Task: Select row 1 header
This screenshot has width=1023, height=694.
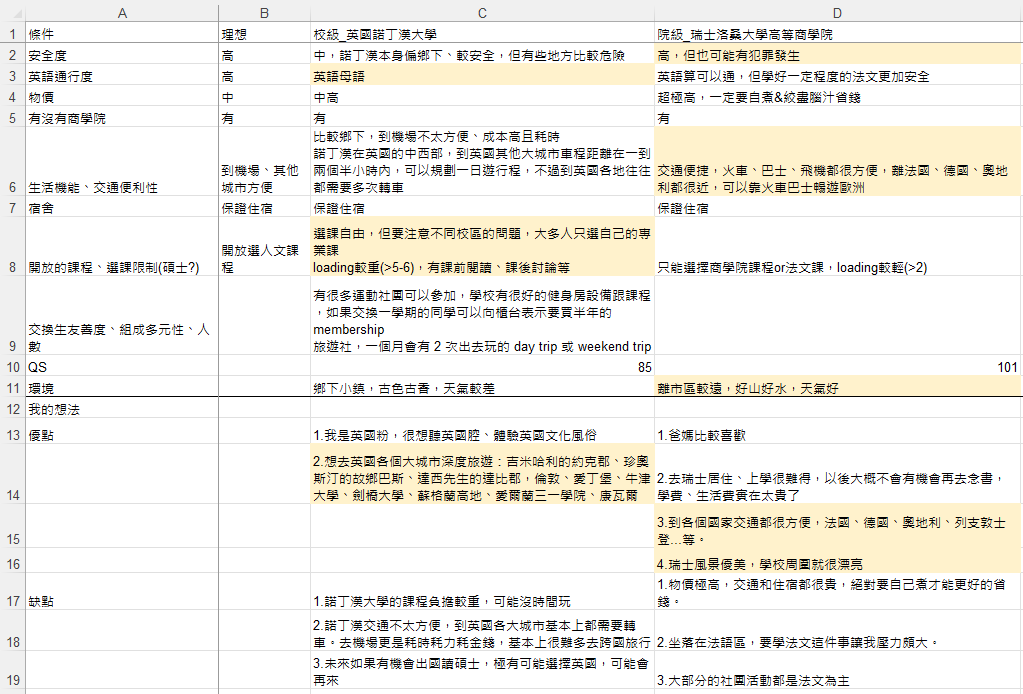Action: pyautogui.click(x=12, y=34)
